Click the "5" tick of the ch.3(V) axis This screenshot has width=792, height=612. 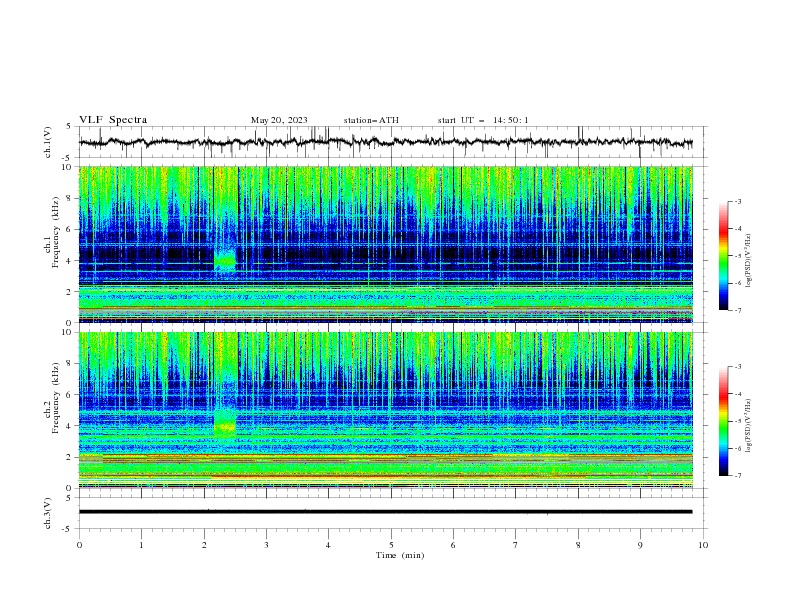[x=69, y=498]
